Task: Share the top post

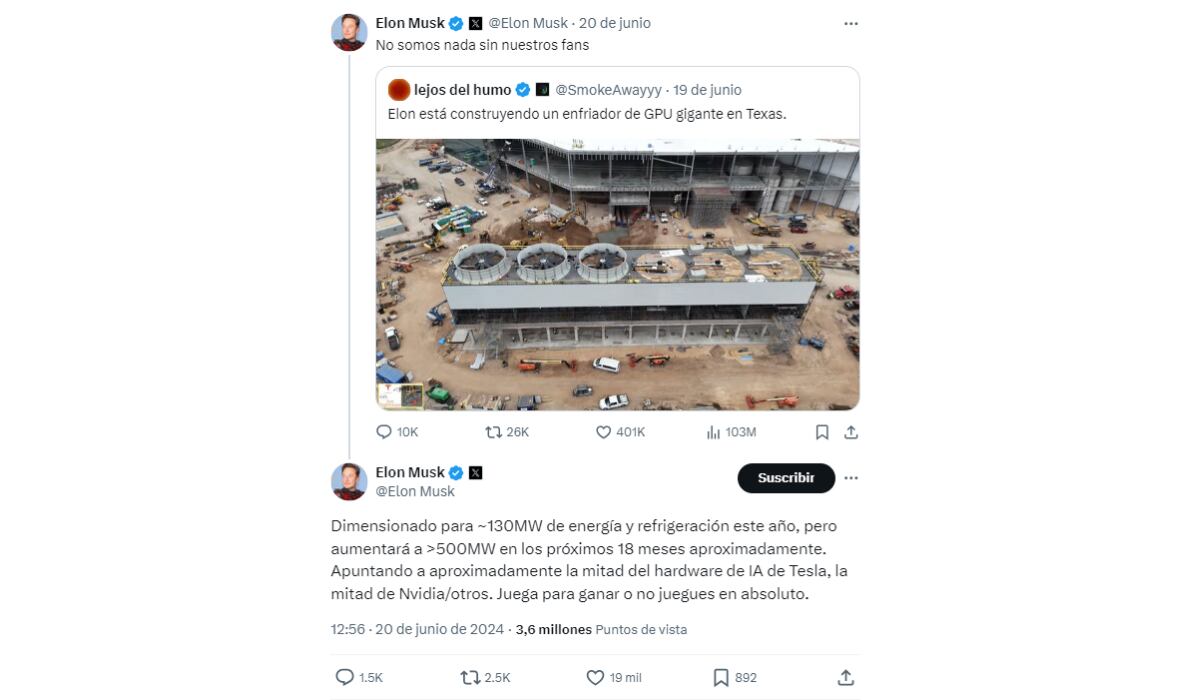Action: pos(851,432)
